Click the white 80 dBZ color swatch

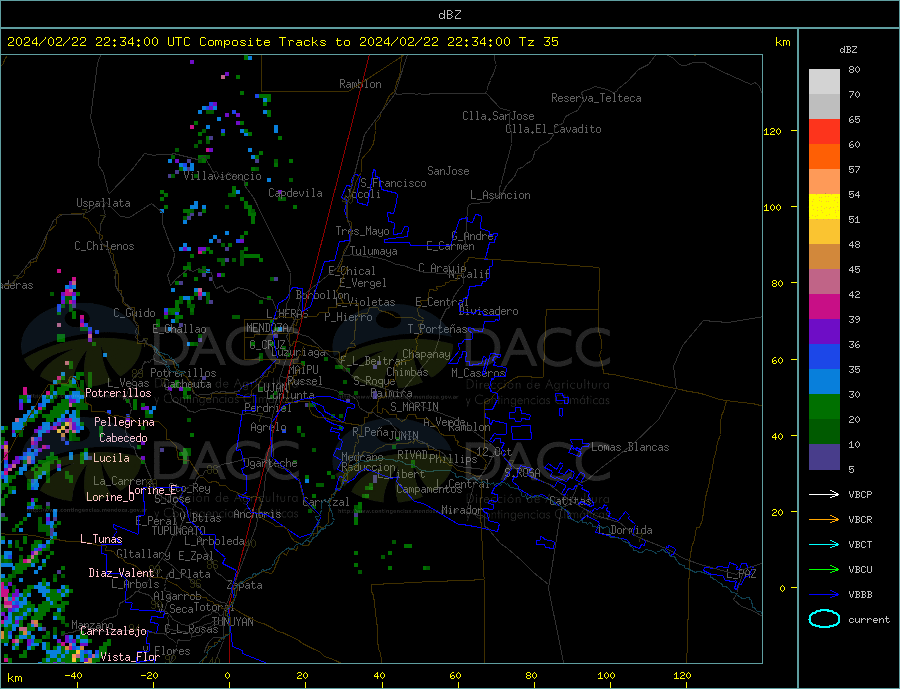coord(824,82)
